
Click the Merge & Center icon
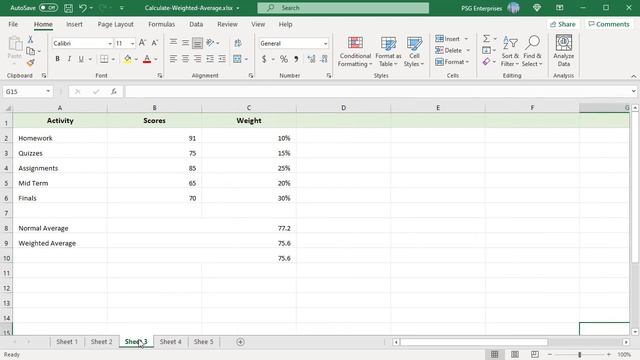coord(238,59)
